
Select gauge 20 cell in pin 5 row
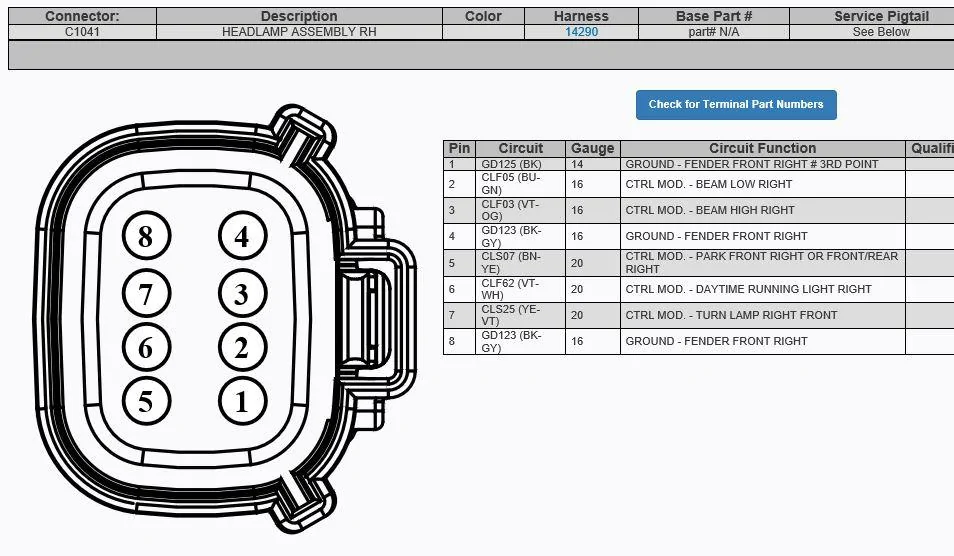593,263
